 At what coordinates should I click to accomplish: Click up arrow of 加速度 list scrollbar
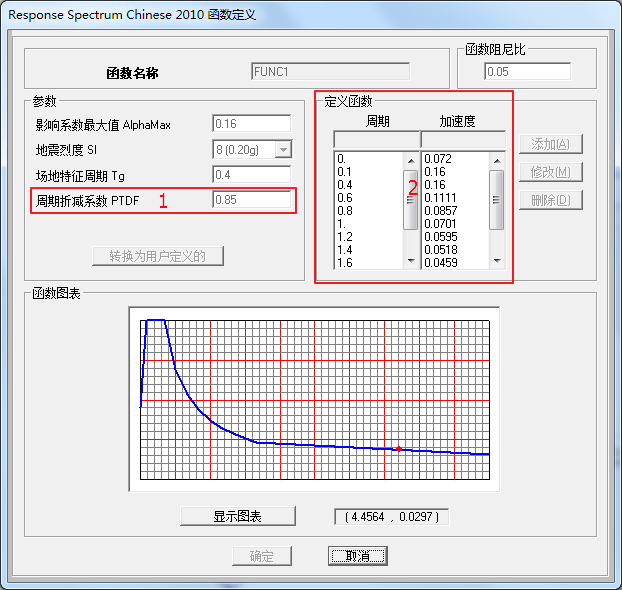(496, 159)
